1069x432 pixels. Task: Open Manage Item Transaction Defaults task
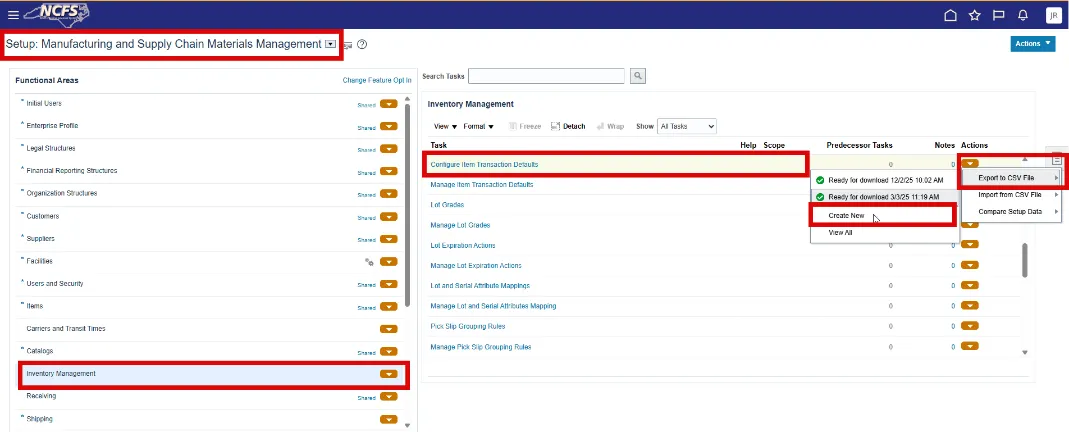pyautogui.click(x=481, y=185)
